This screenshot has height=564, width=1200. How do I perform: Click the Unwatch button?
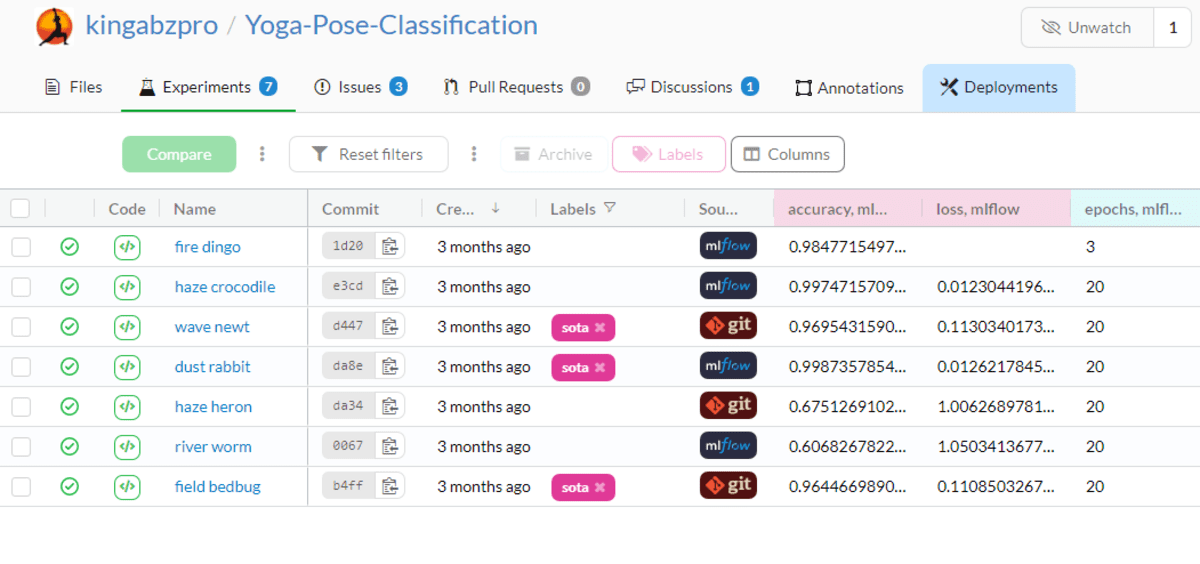tap(1087, 27)
